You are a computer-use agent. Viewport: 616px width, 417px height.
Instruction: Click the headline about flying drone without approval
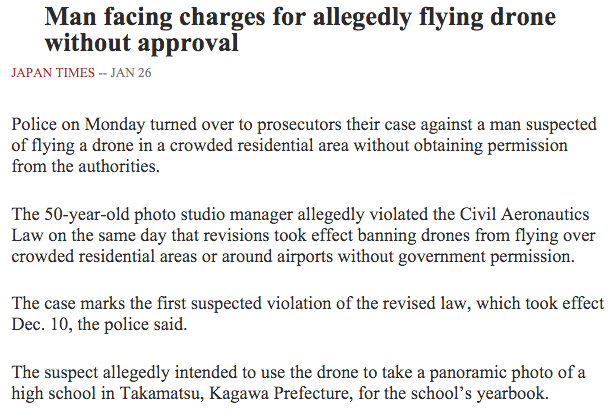tap(300, 29)
